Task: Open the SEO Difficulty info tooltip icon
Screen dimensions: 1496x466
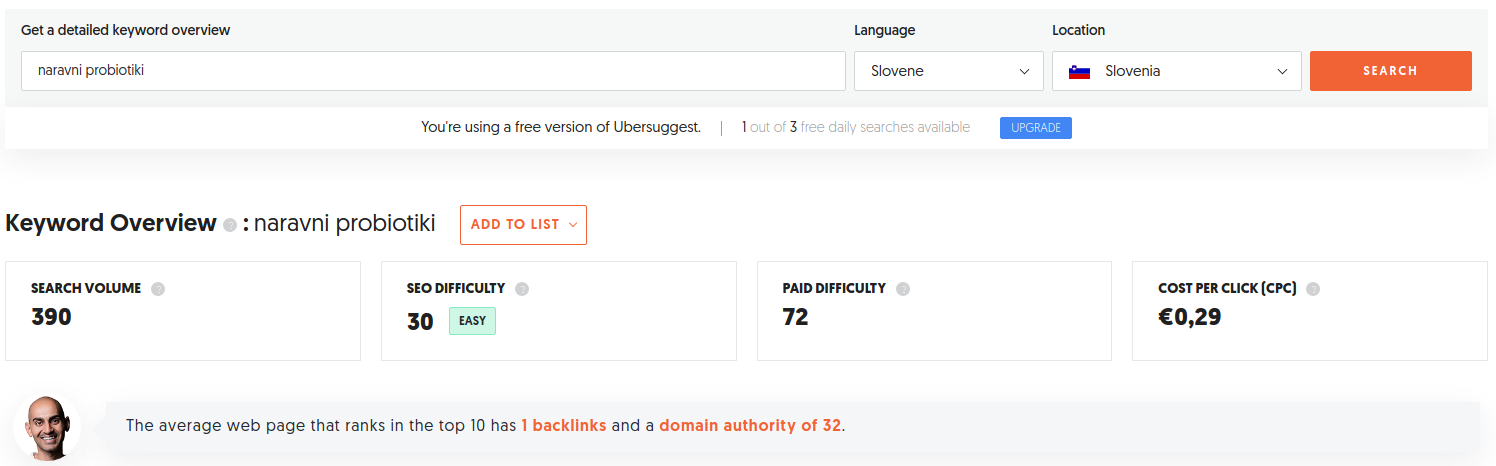Action: pos(522,289)
